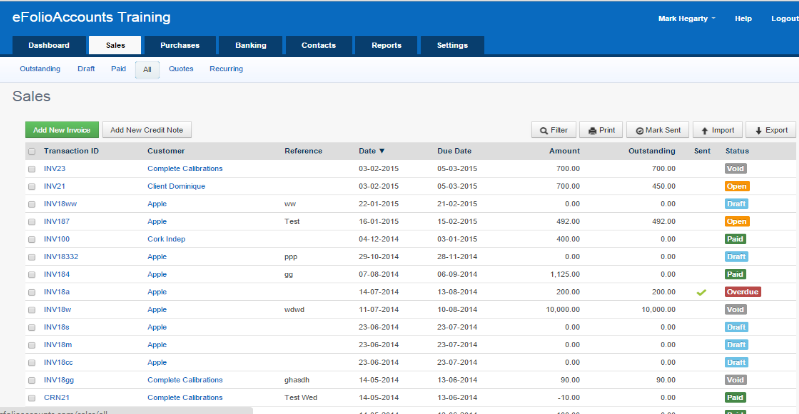The height and width of the screenshot is (414, 799).
Task: Open invoice INV18gg
Action: pyautogui.click(x=59, y=380)
